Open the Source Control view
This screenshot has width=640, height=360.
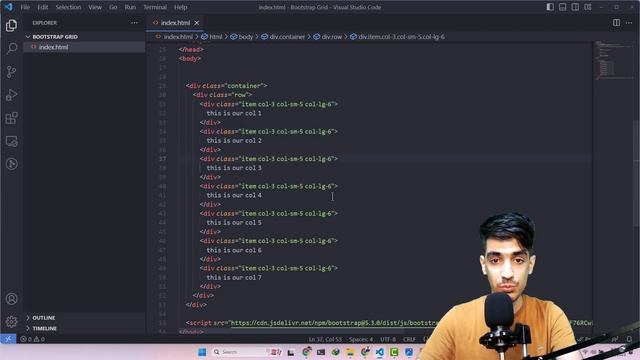pyautogui.click(x=11, y=72)
